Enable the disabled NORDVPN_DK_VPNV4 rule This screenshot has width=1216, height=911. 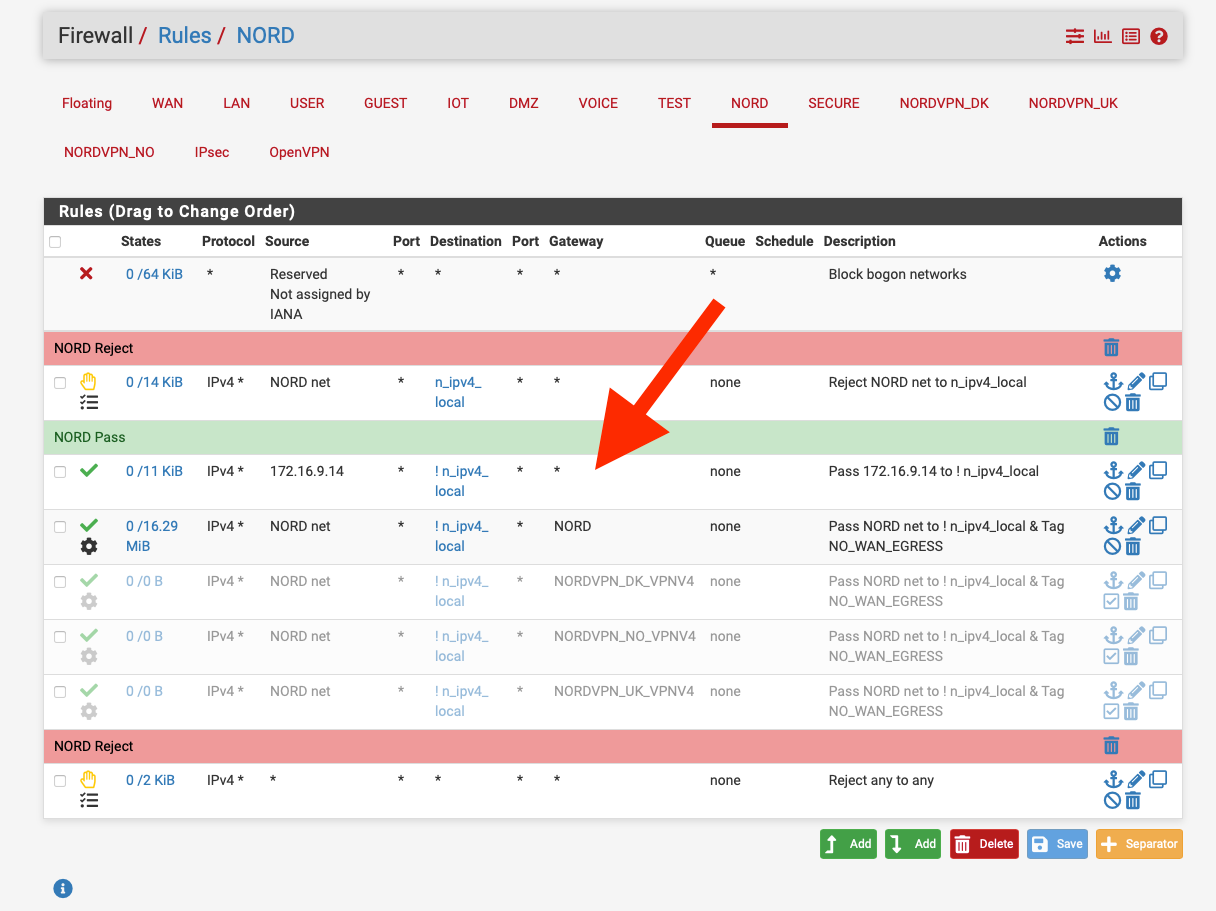(1111, 602)
